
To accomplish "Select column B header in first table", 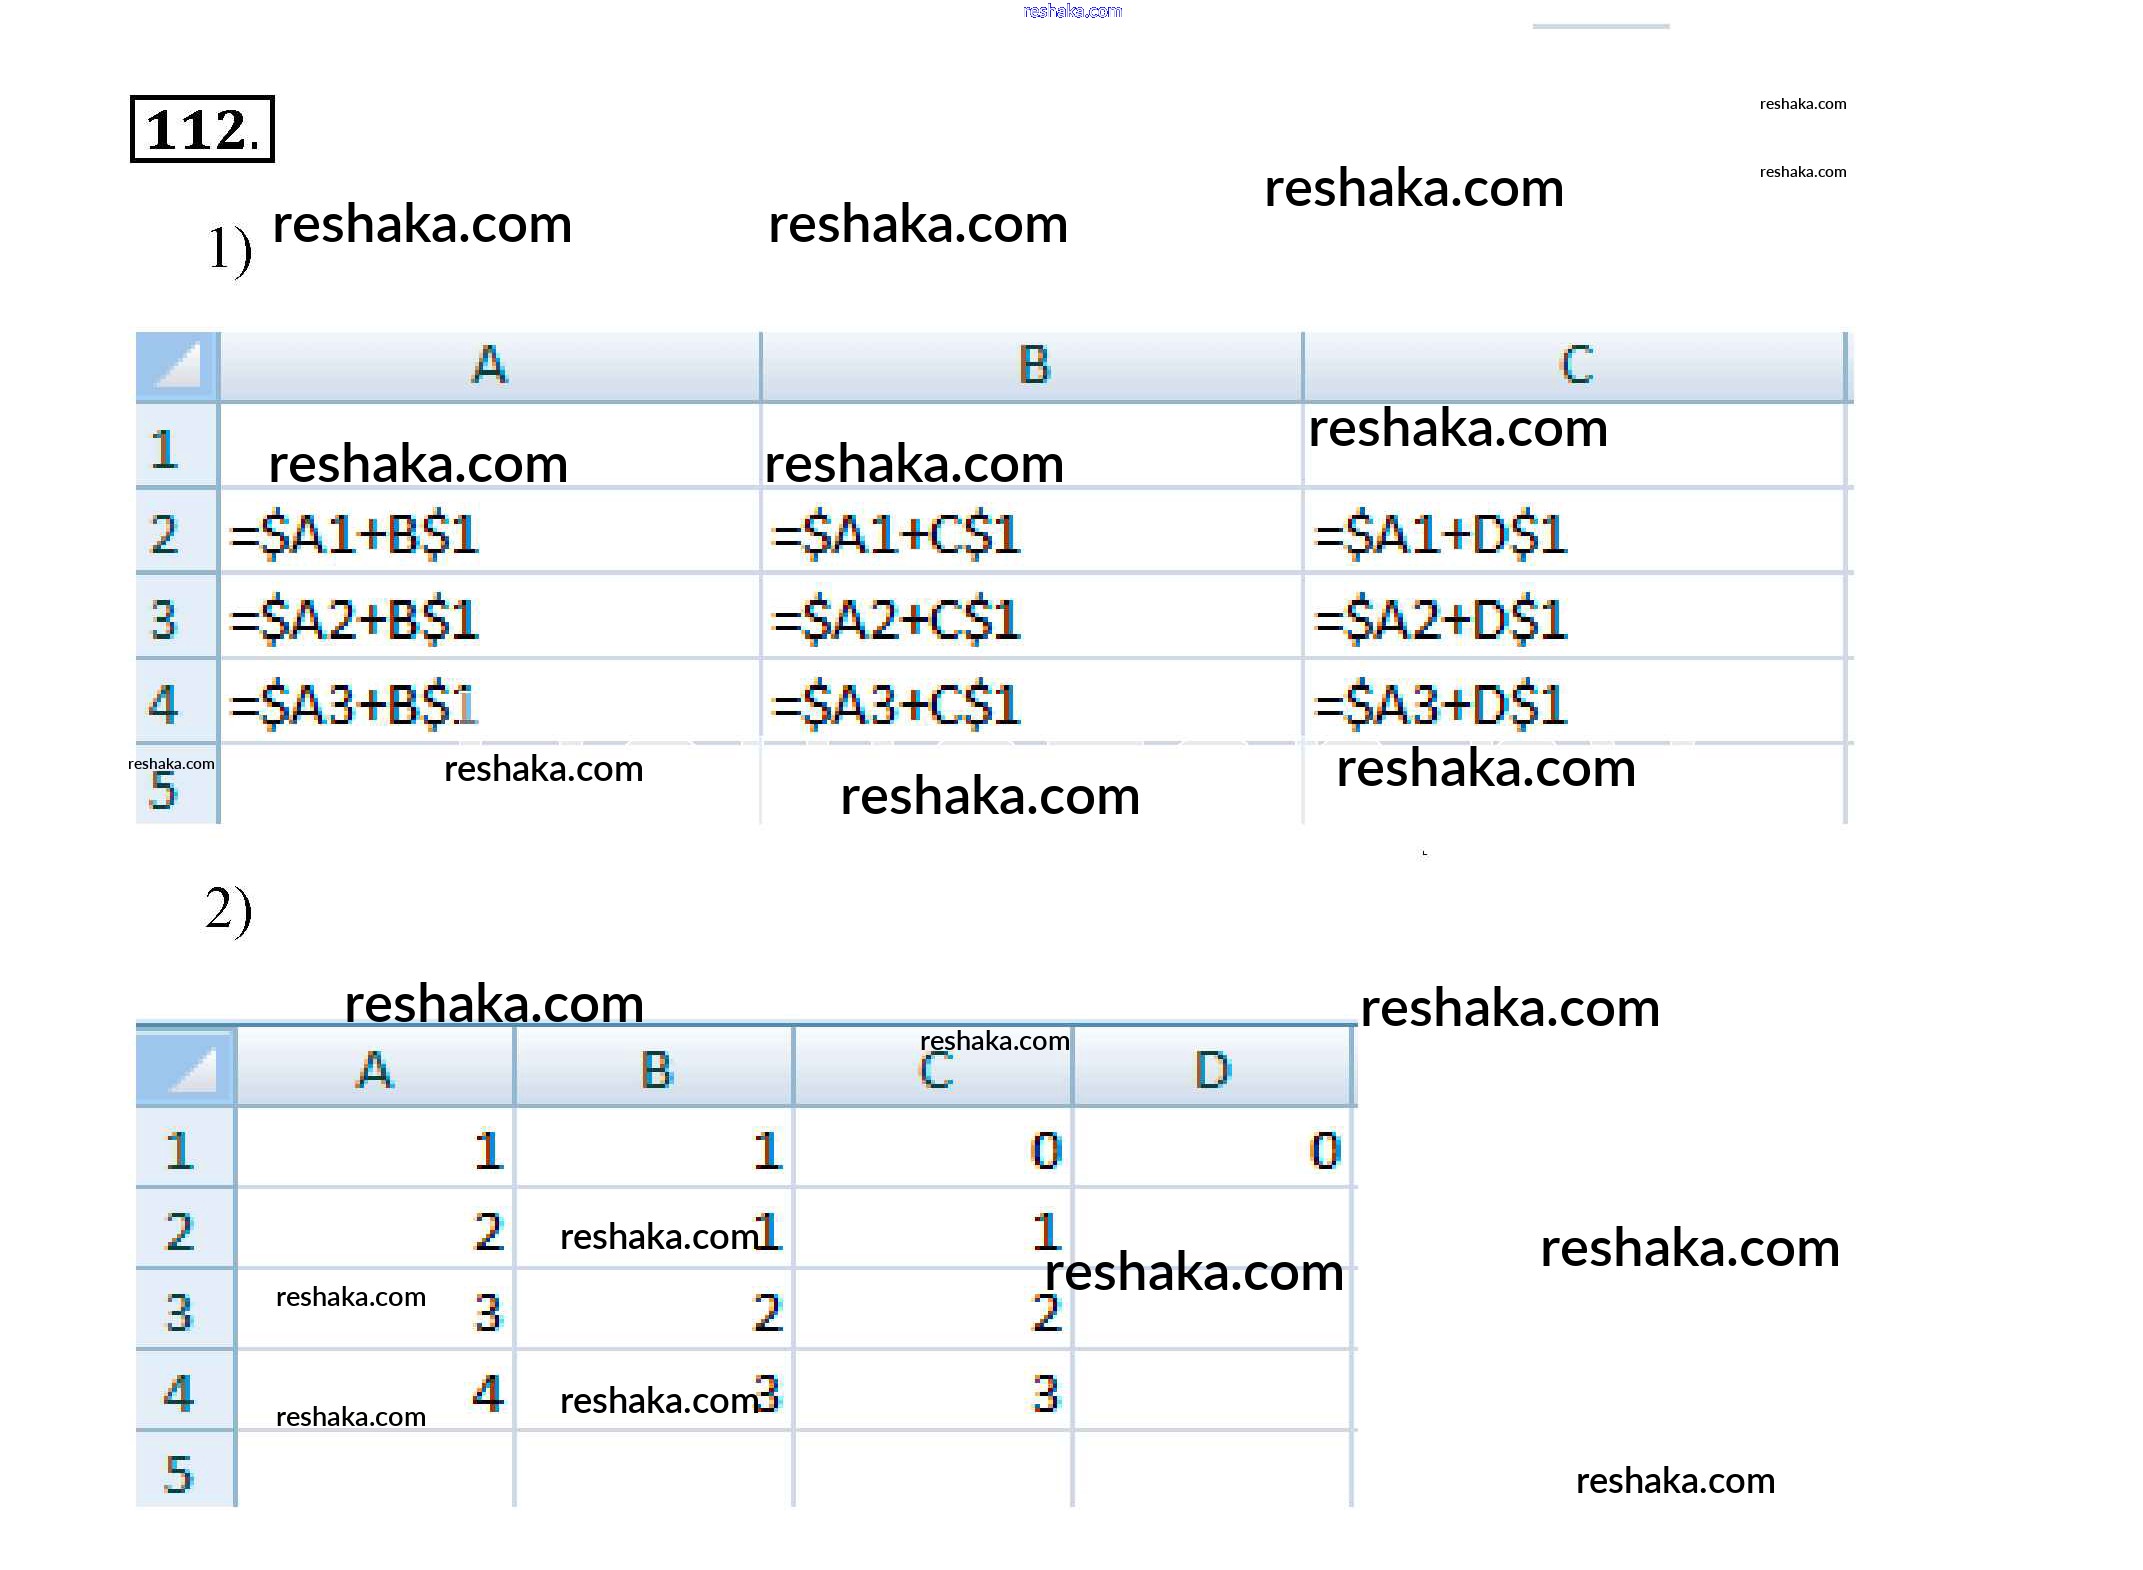I will pos(1032,366).
